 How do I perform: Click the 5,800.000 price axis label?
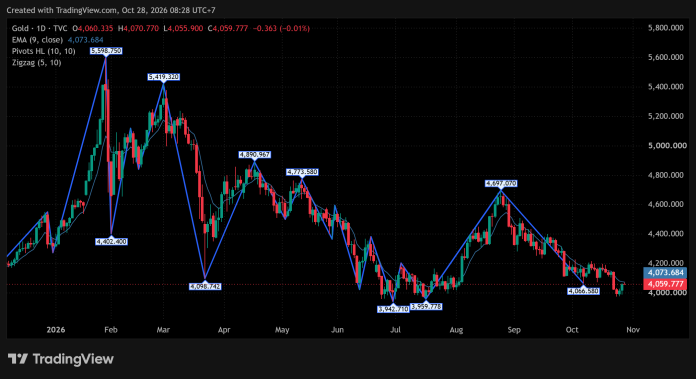[x=665, y=28]
